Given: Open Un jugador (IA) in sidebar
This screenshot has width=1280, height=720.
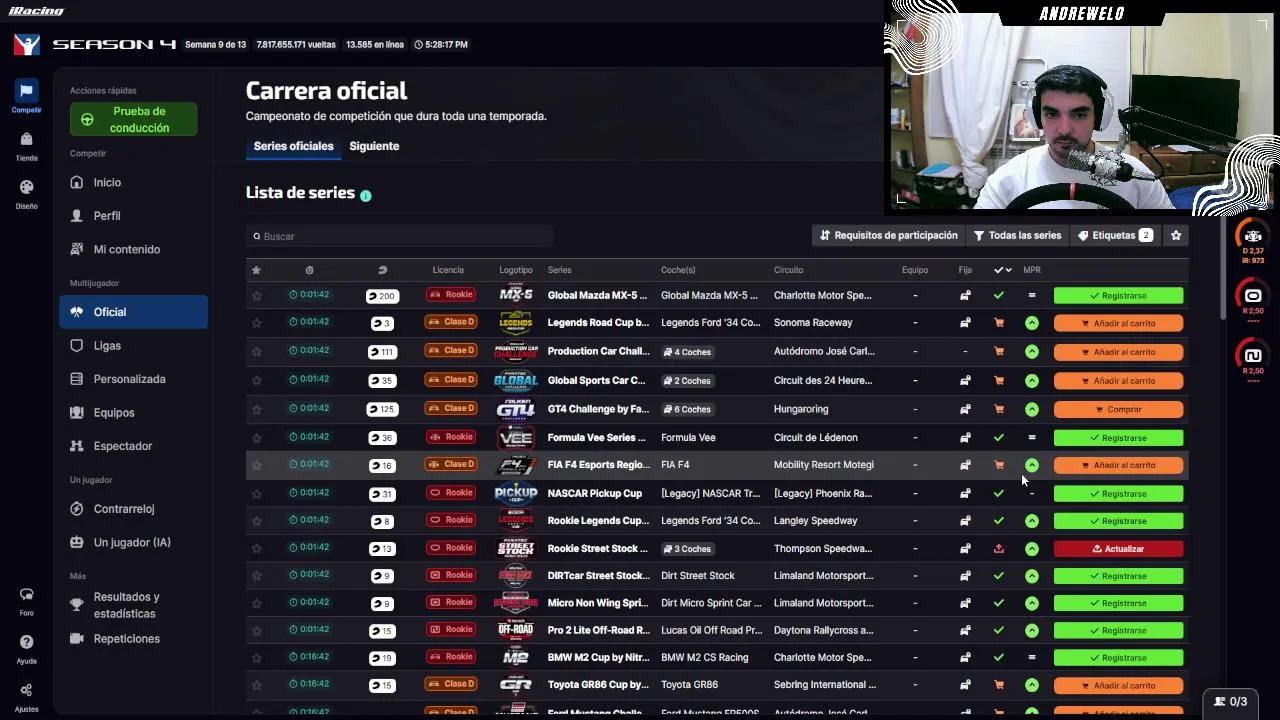Looking at the screenshot, I should (x=133, y=543).
